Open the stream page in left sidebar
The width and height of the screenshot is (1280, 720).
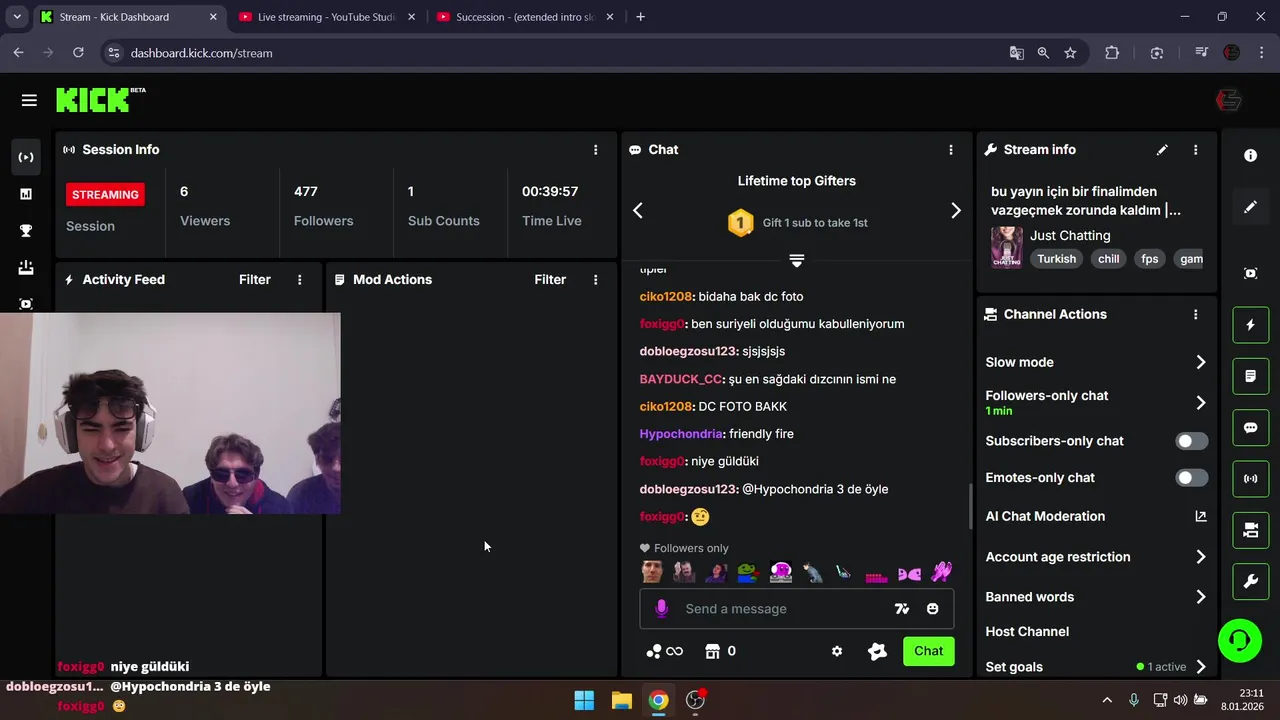pyautogui.click(x=26, y=157)
